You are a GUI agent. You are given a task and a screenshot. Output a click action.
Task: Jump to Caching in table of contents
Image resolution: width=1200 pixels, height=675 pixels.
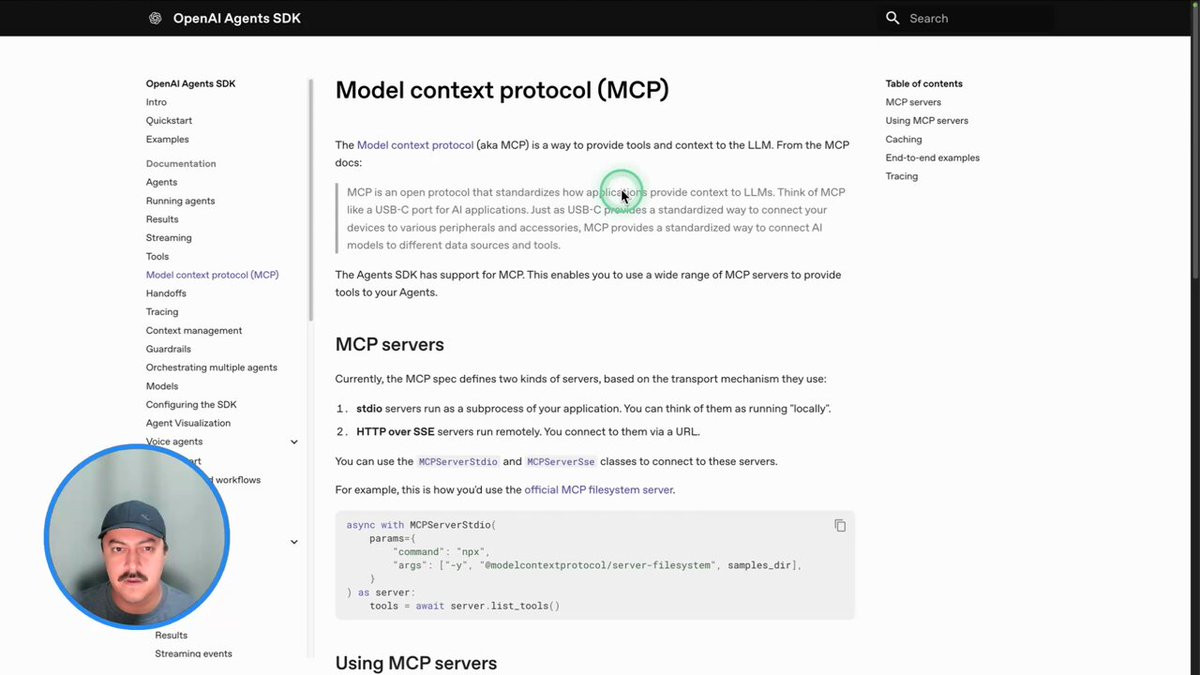click(904, 139)
